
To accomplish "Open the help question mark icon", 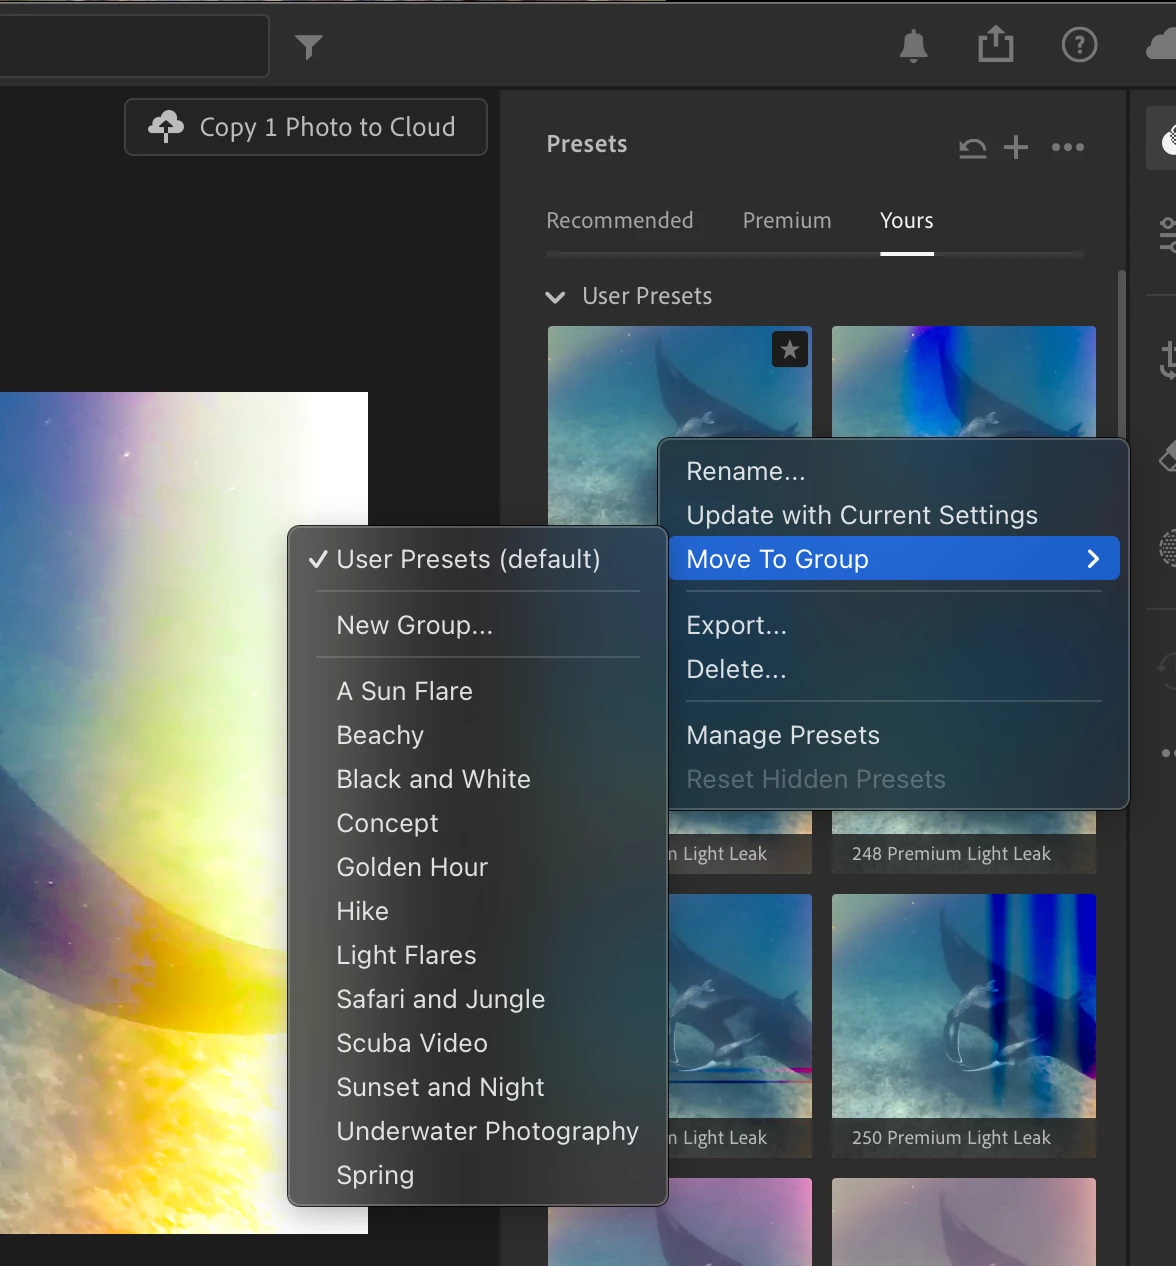I will click(1079, 45).
